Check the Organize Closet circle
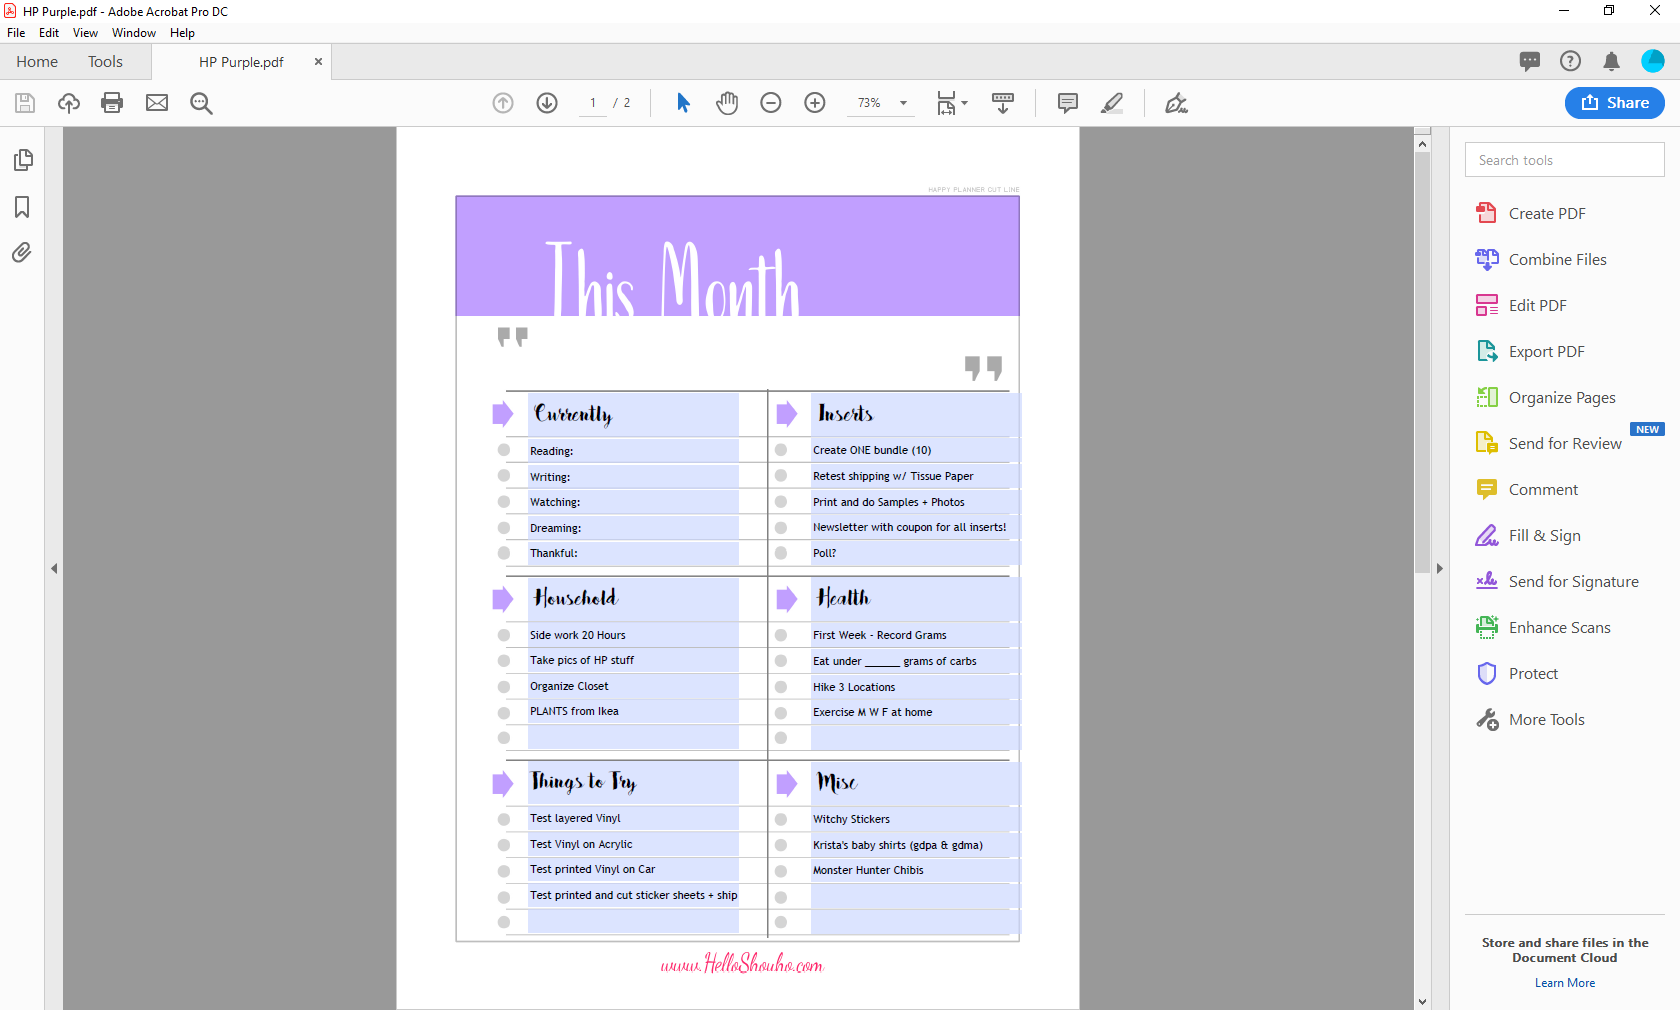1680x1032 pixels. (504, 687)
